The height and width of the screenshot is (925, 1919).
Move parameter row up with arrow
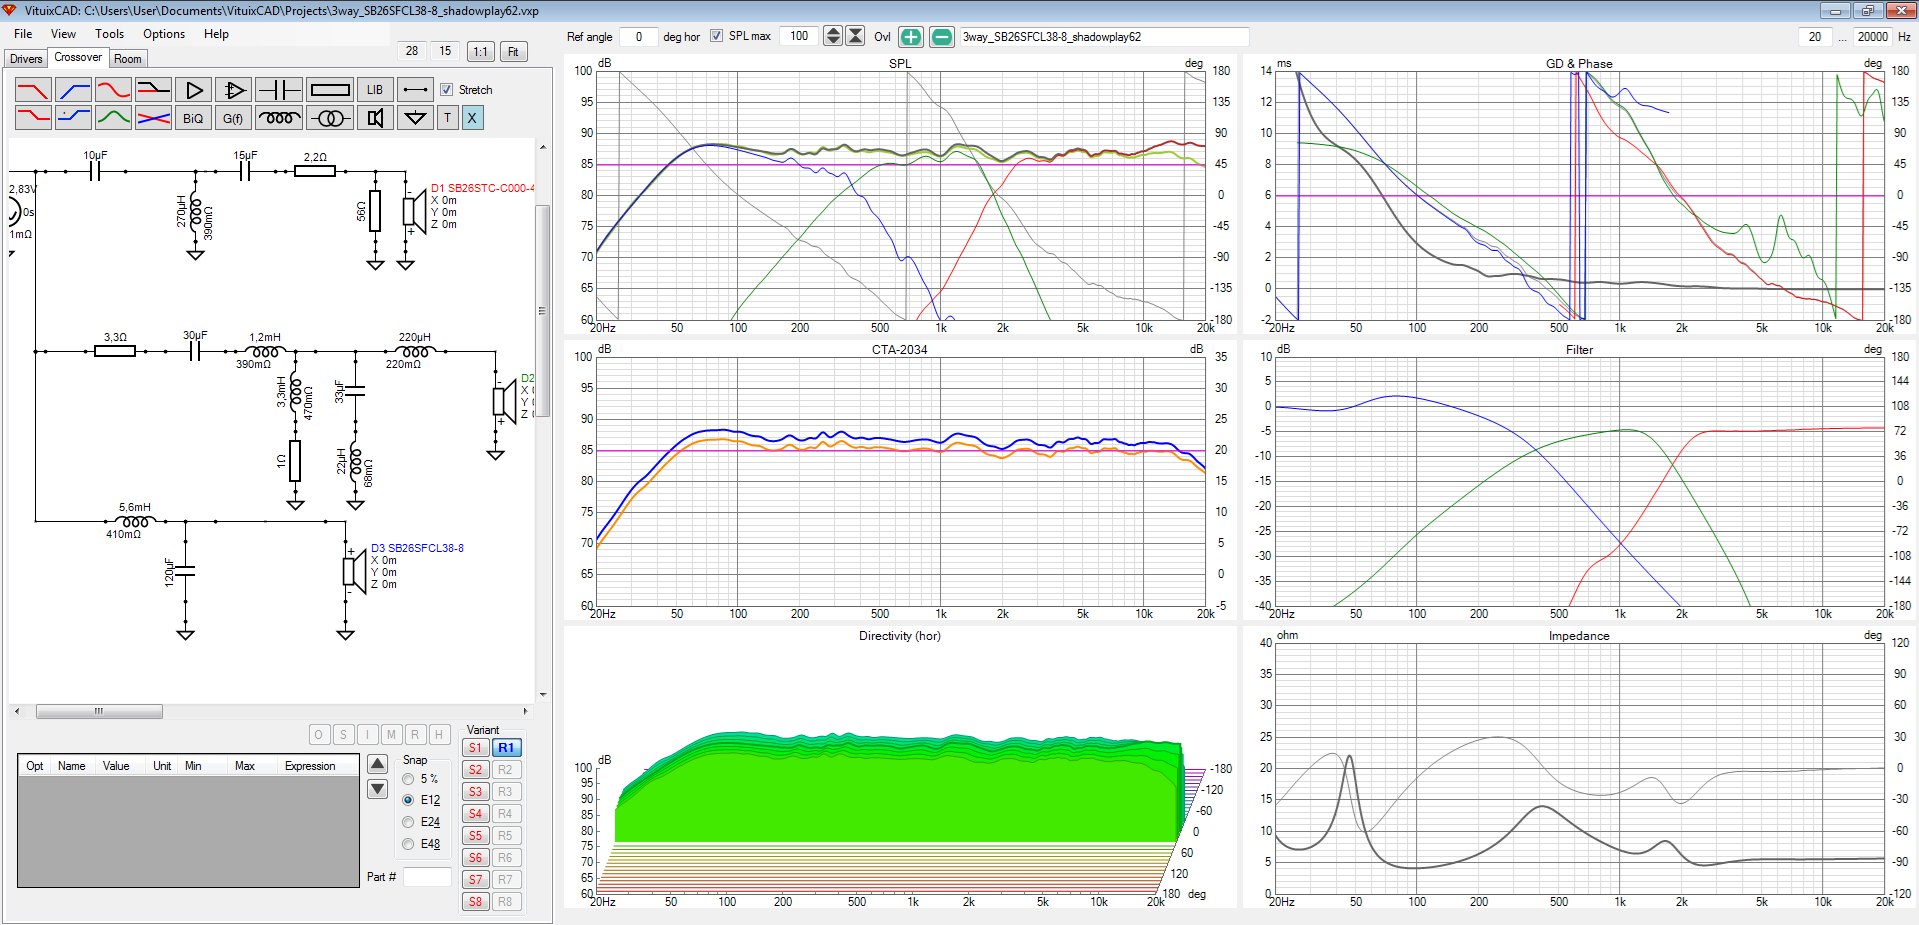377,764
